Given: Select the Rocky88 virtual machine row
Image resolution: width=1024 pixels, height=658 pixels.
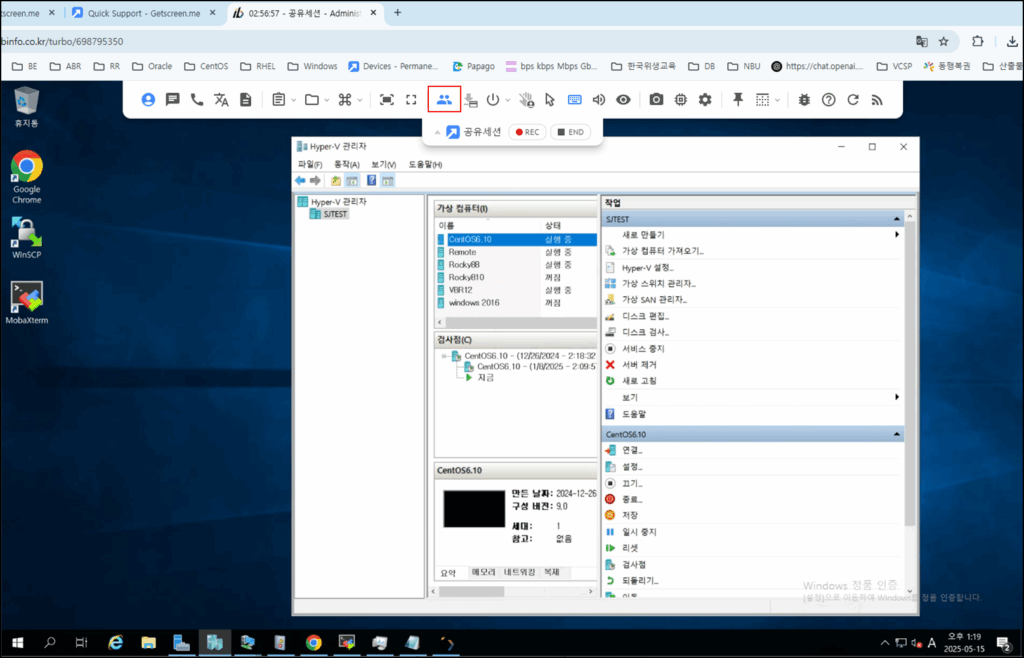Looking at the screenshot, I should click(x=516, y=264).
